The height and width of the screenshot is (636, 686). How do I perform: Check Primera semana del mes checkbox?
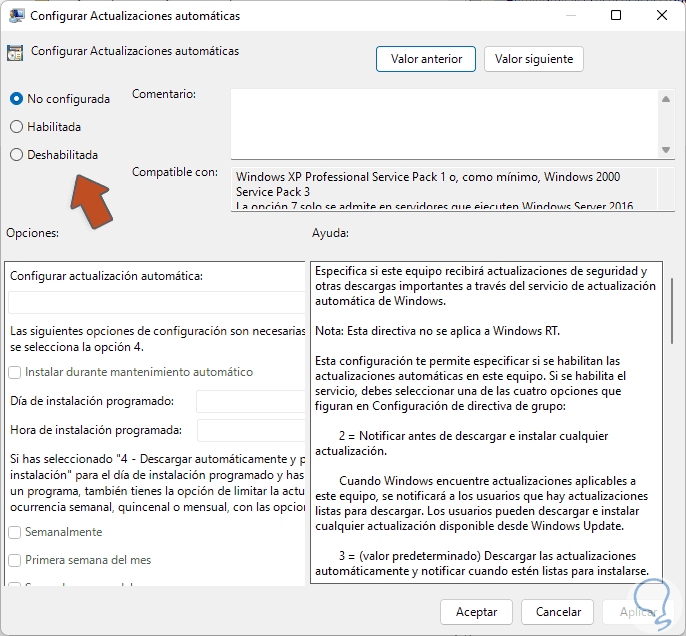14,560
